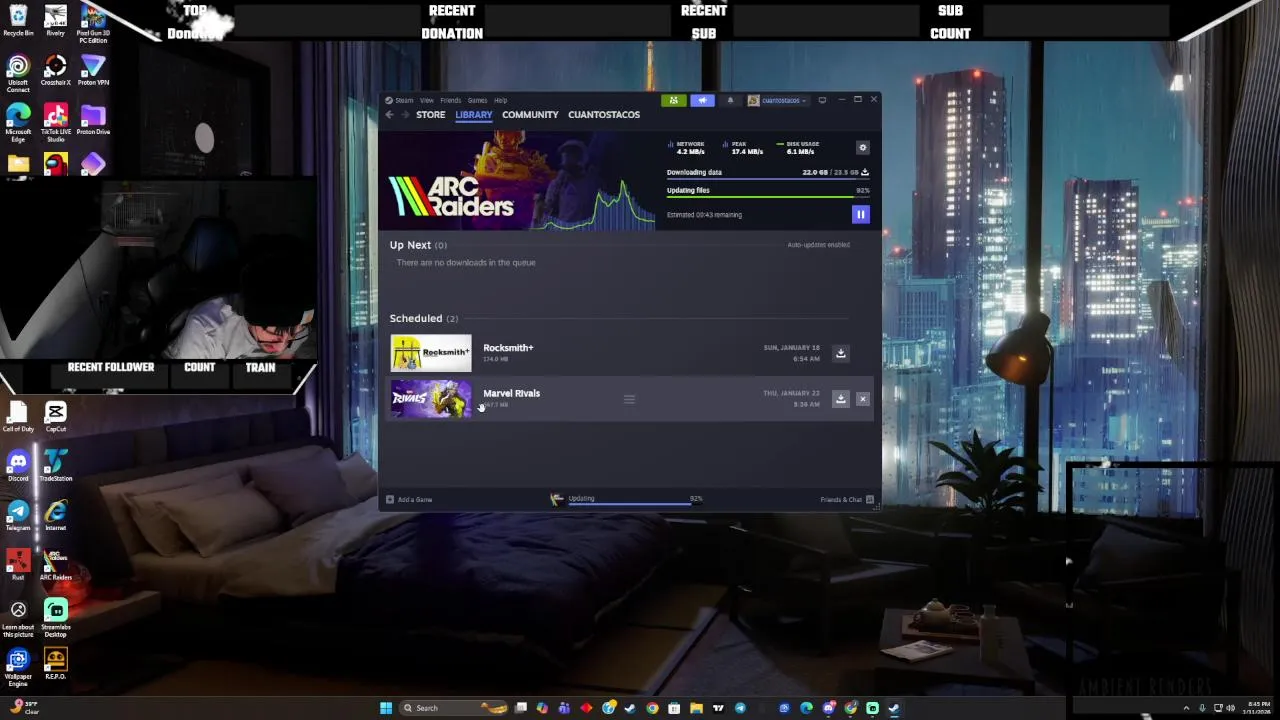Viewport: 1280px width, 720px height.
Task: Open ARC Raiders desktop shortcut
Action: [x=55, y=565]
